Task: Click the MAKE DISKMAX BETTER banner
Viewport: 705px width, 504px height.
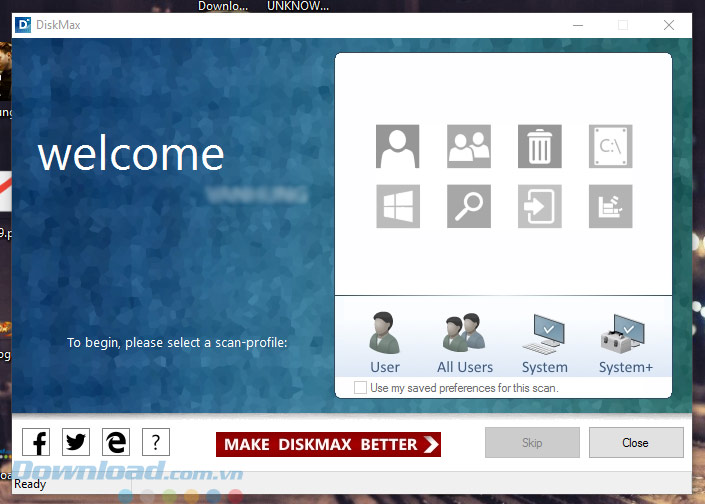Action: [x=328, y=444]
